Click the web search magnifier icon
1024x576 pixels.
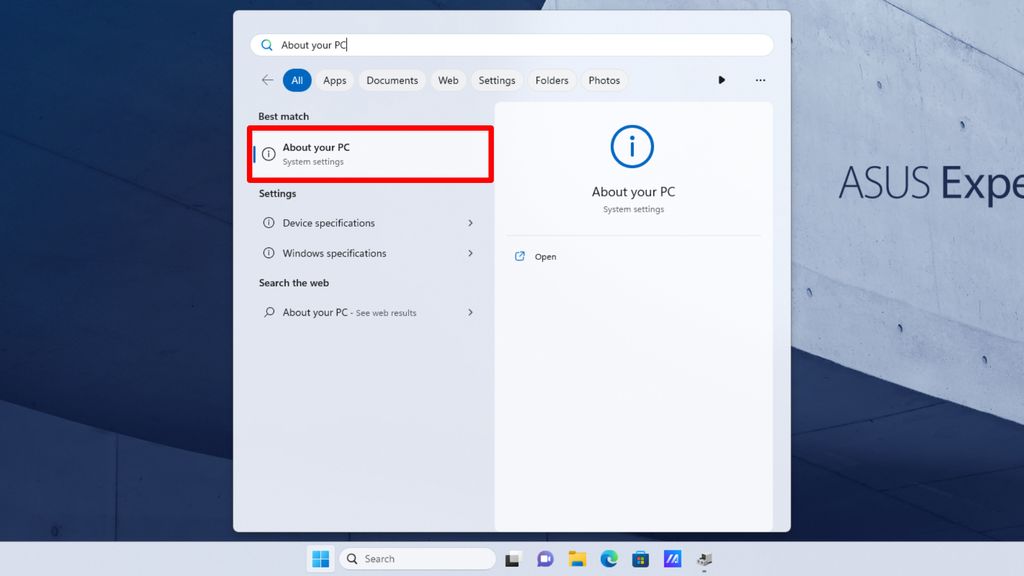267,312
